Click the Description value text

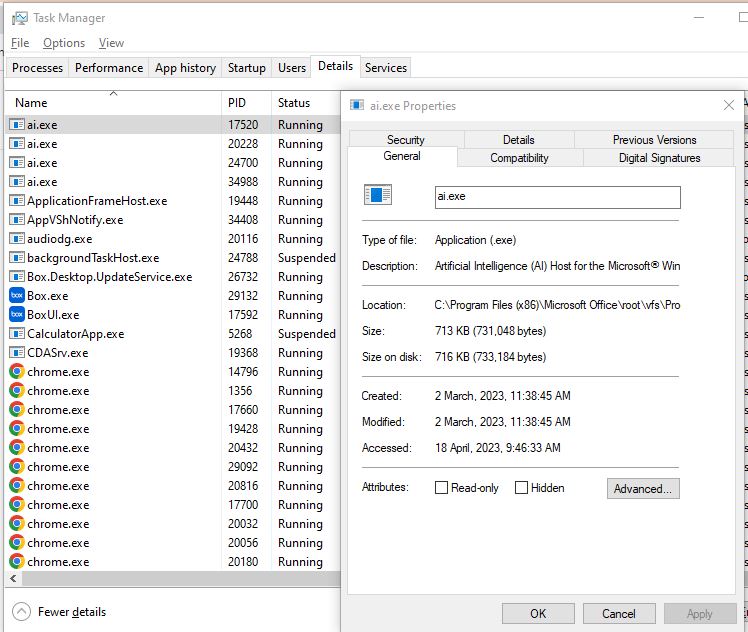pos(557,266)
